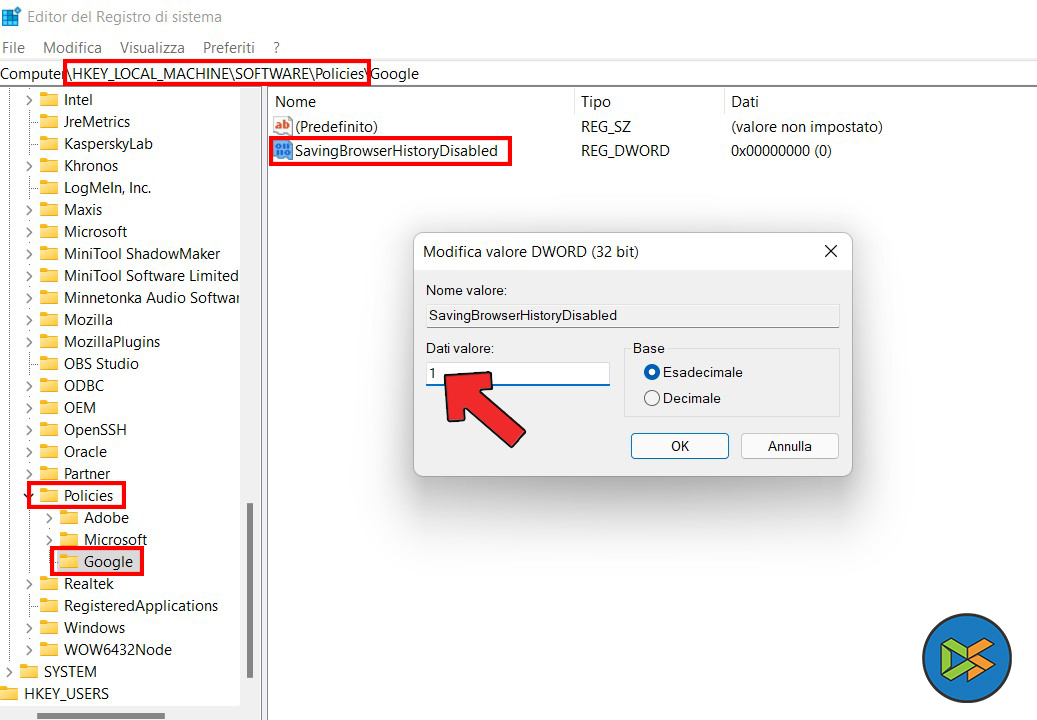Click the Dati column header
The image size is (1037, 720).
tap(880, 102)
